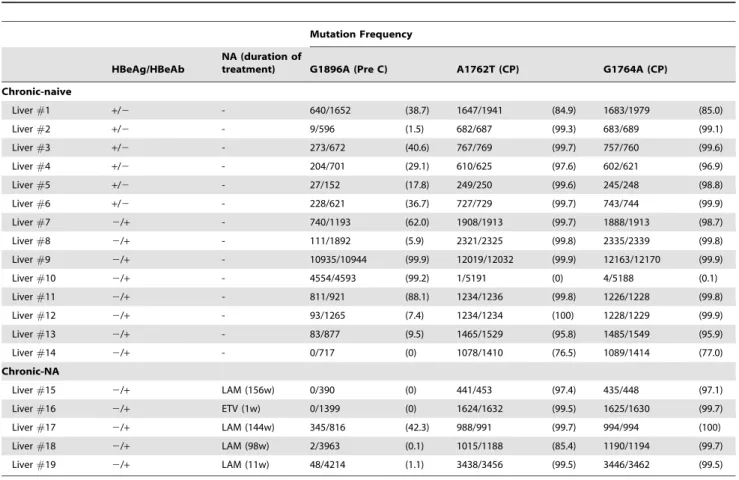
Task: Select the 'HBeAg/HBeAb' column header
Action: coord(148,69)
